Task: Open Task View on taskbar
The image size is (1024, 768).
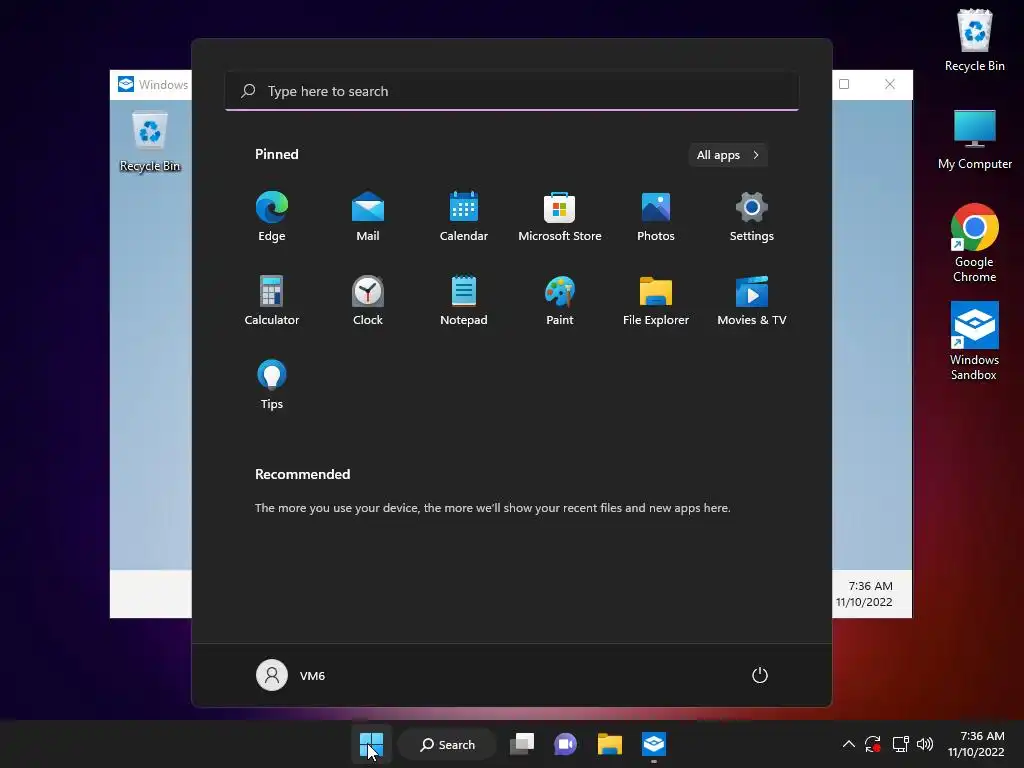Action: [x=522, y=744]
